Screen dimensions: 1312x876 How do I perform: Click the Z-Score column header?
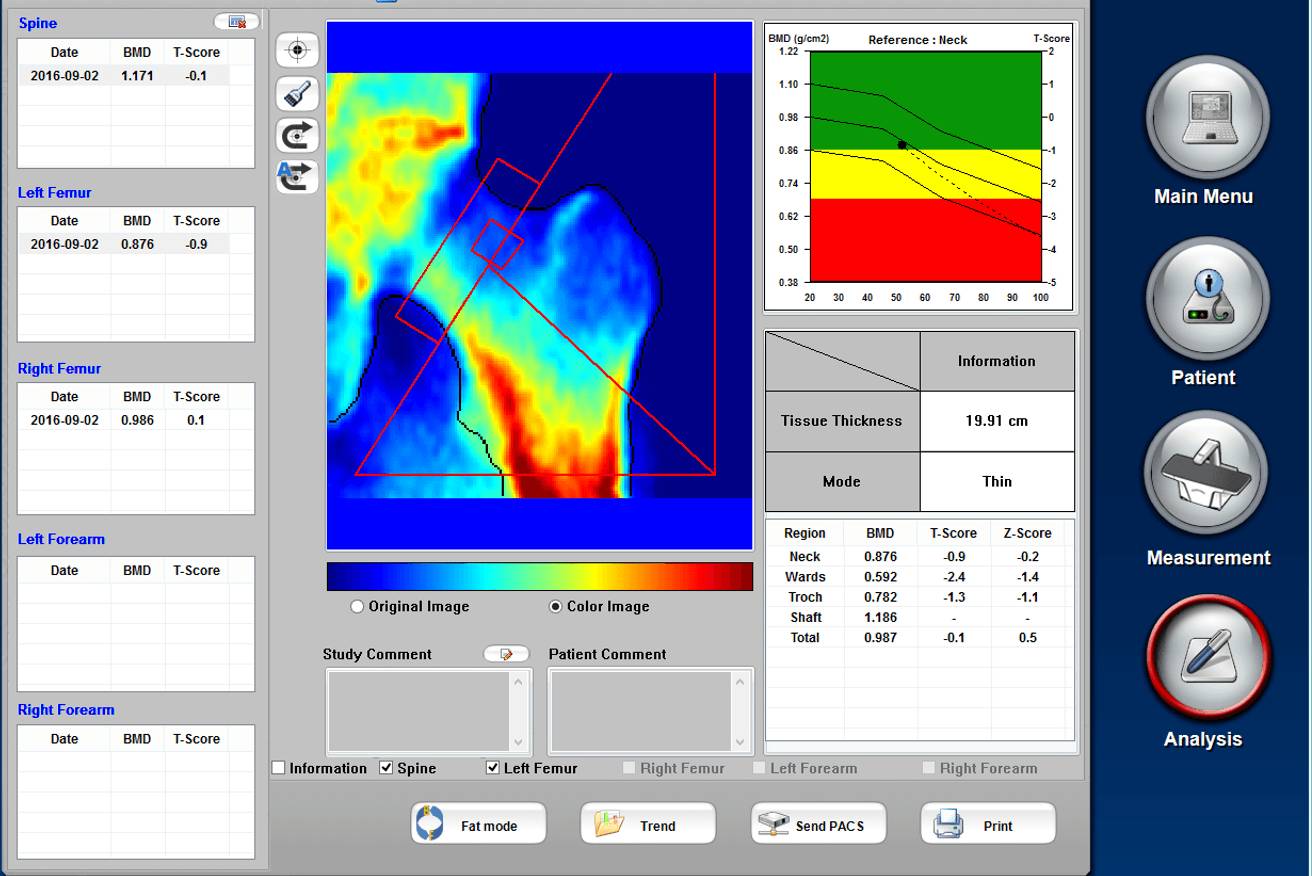[1028, 533]
